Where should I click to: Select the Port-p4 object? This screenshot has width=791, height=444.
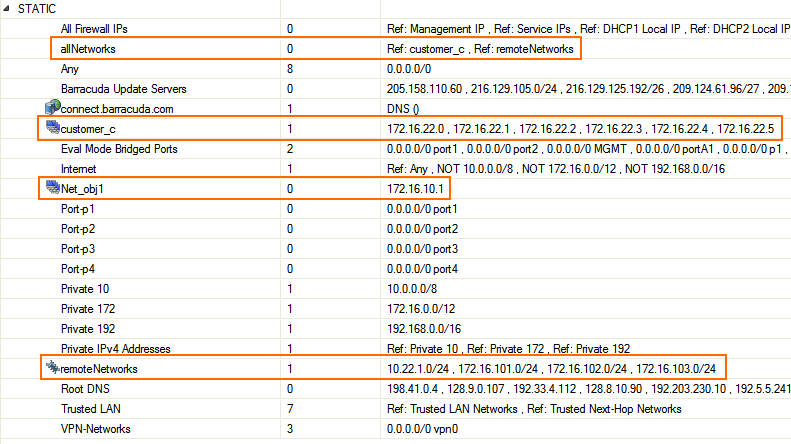pos(78,269)
